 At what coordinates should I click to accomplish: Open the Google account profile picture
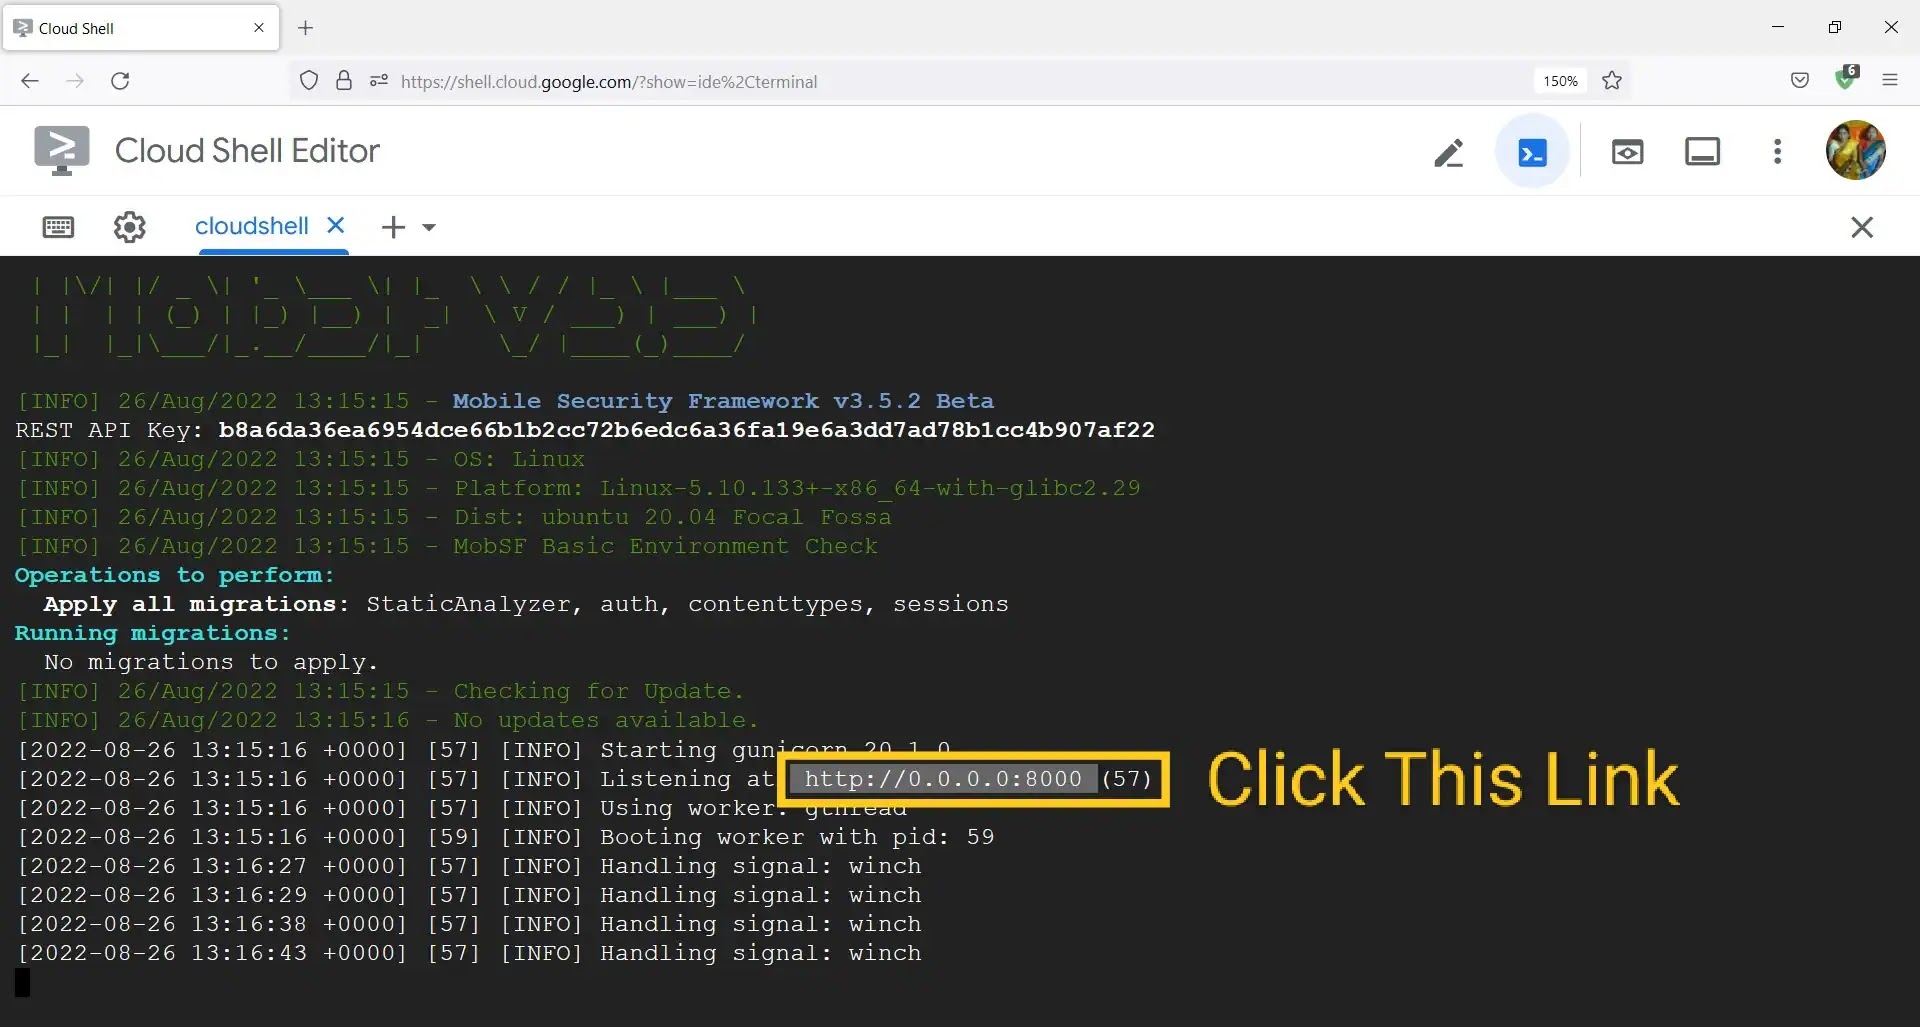(1855, 151)
